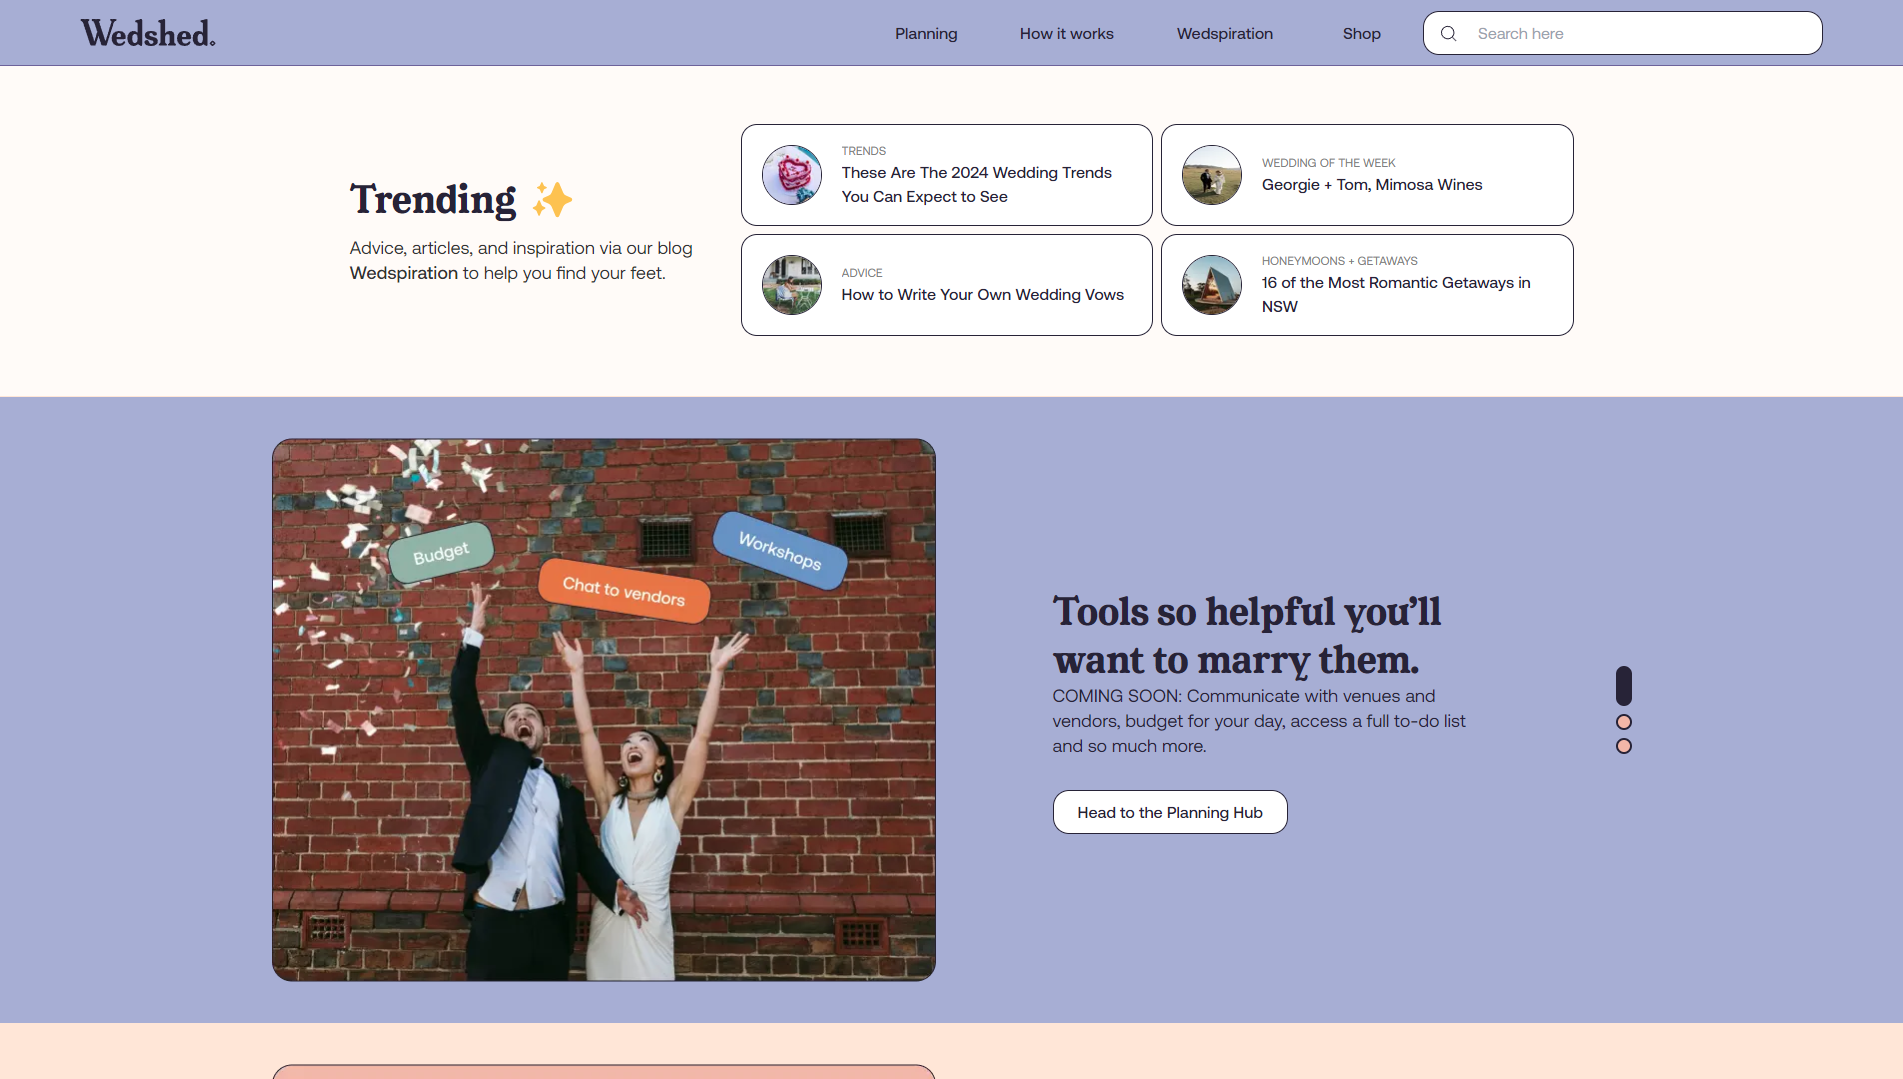
Task: Open the 2024 Wedding Trends cake thumbnail
Action: coord(791,175)
